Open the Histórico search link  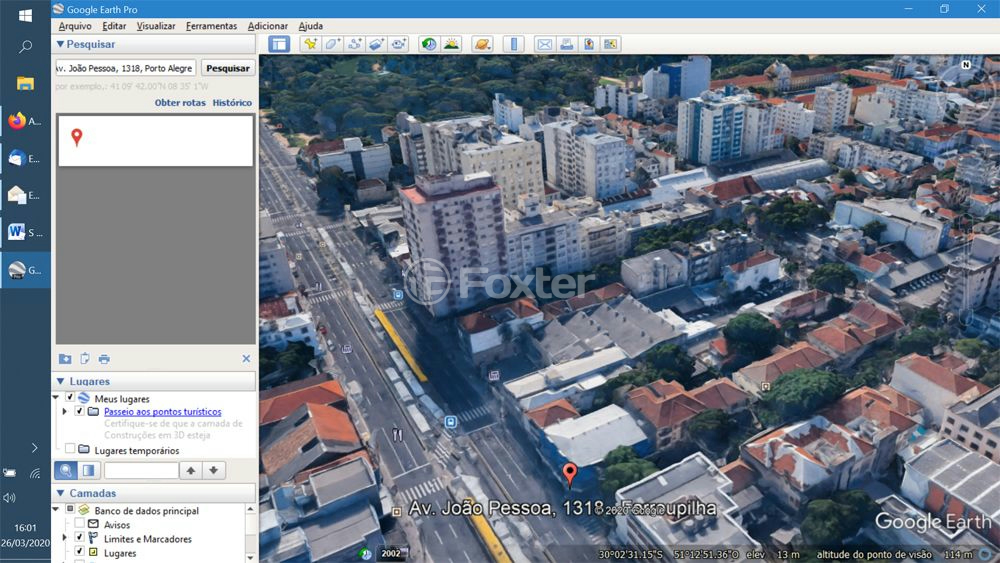tap(232, 103)
